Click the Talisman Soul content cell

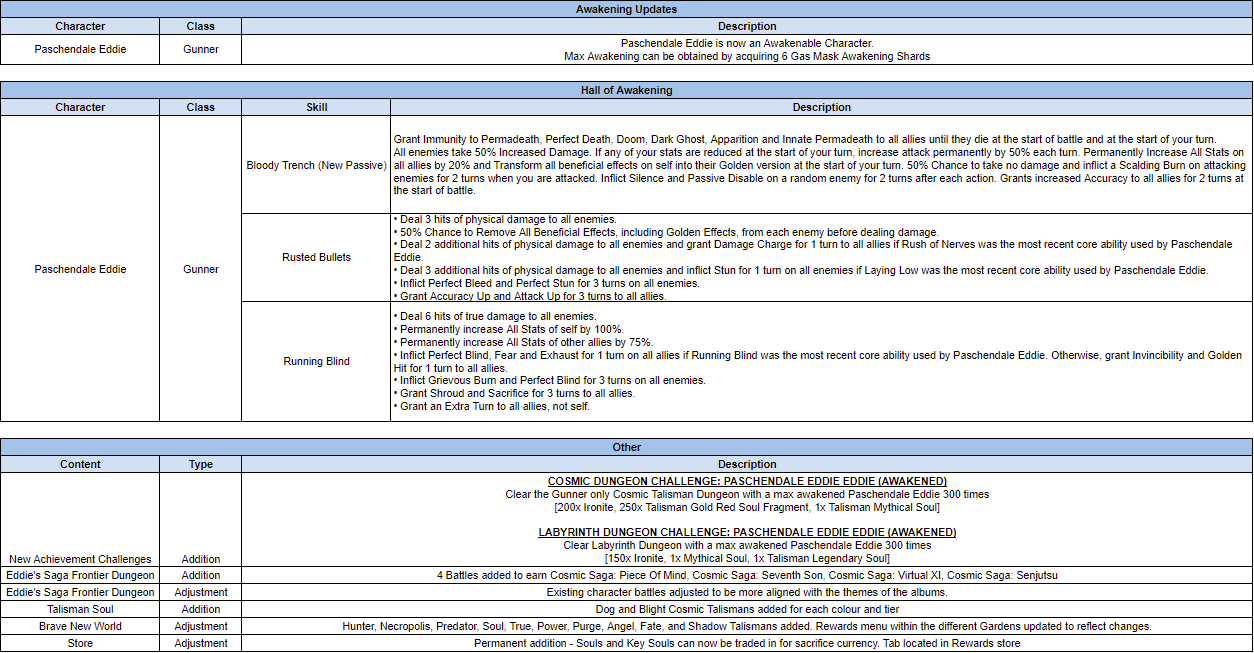point(80,609)
